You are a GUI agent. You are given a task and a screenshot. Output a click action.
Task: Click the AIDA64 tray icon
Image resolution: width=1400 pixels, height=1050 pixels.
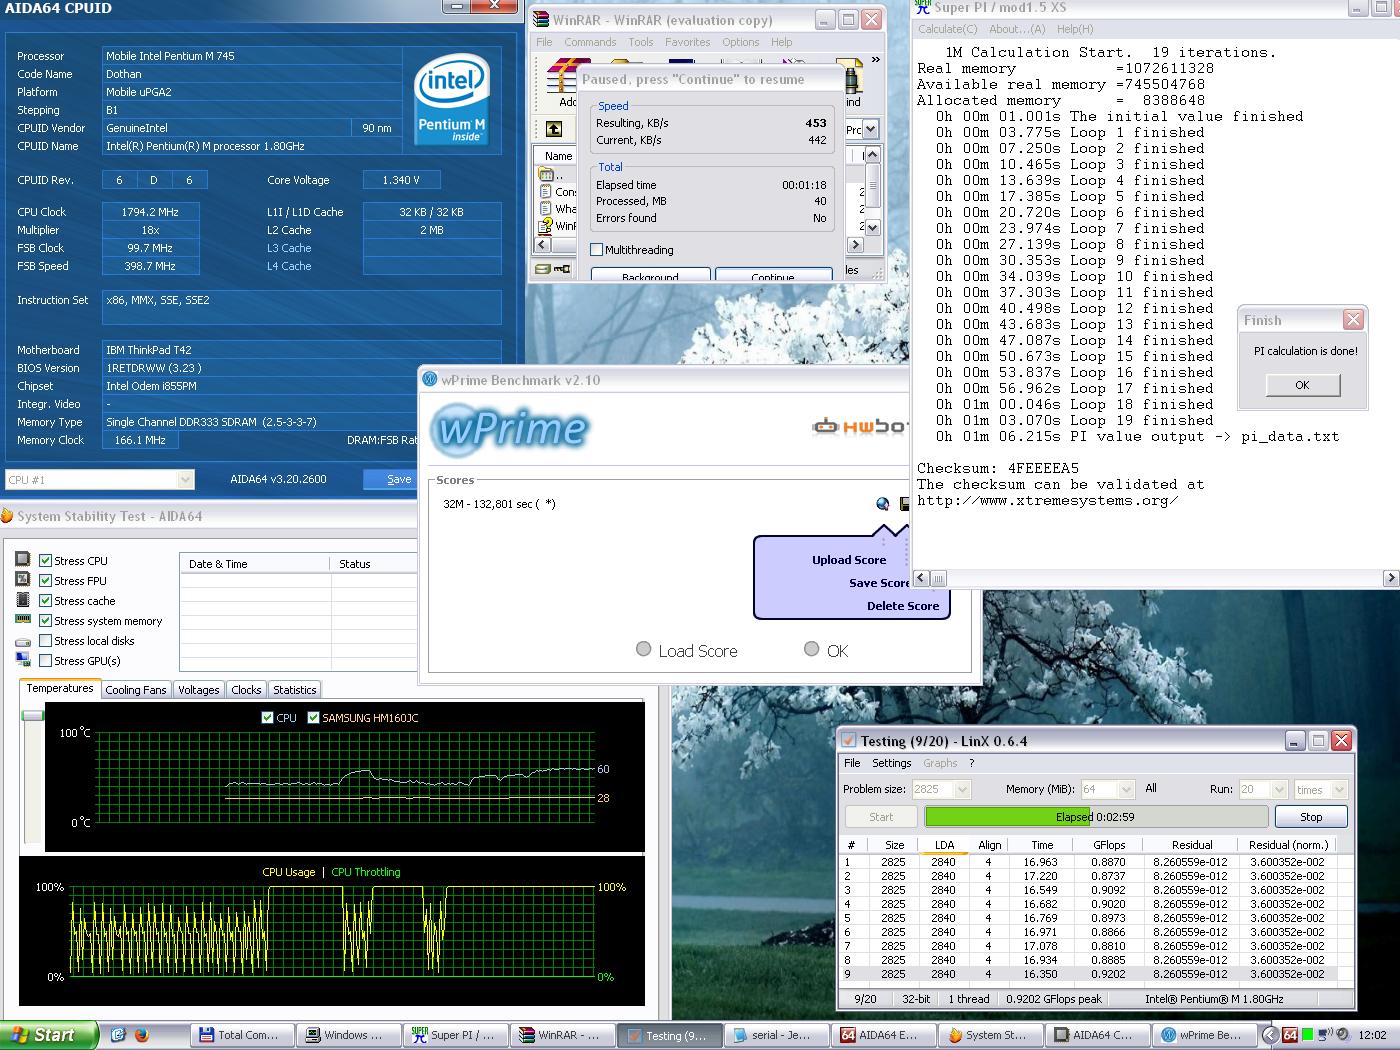pyautogui.click(x=1290, y=1035)
